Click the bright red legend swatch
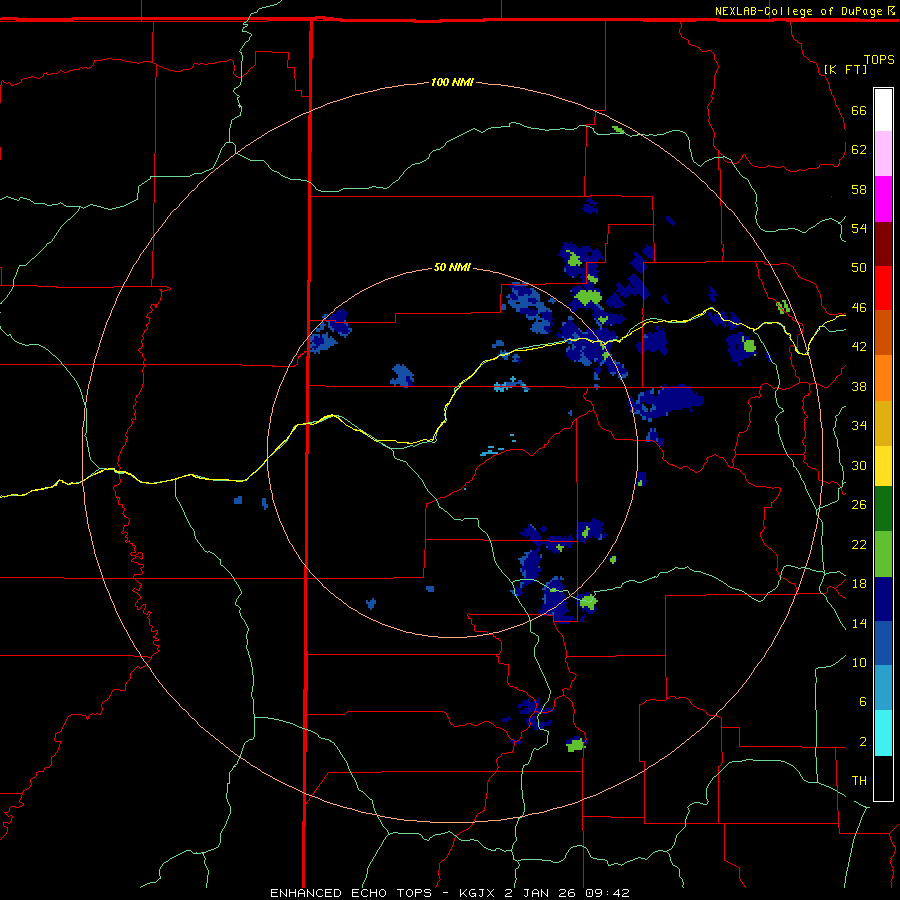Viewport: 900px width, 900px height. [x=883, y=288]
